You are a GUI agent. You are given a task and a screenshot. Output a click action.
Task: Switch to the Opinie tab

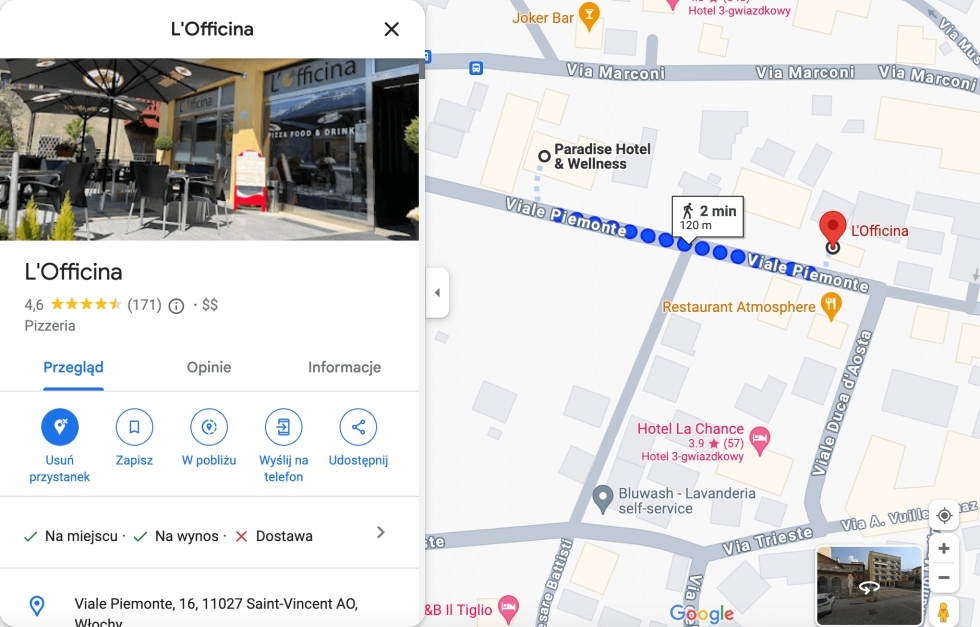(x=209, y=368)
